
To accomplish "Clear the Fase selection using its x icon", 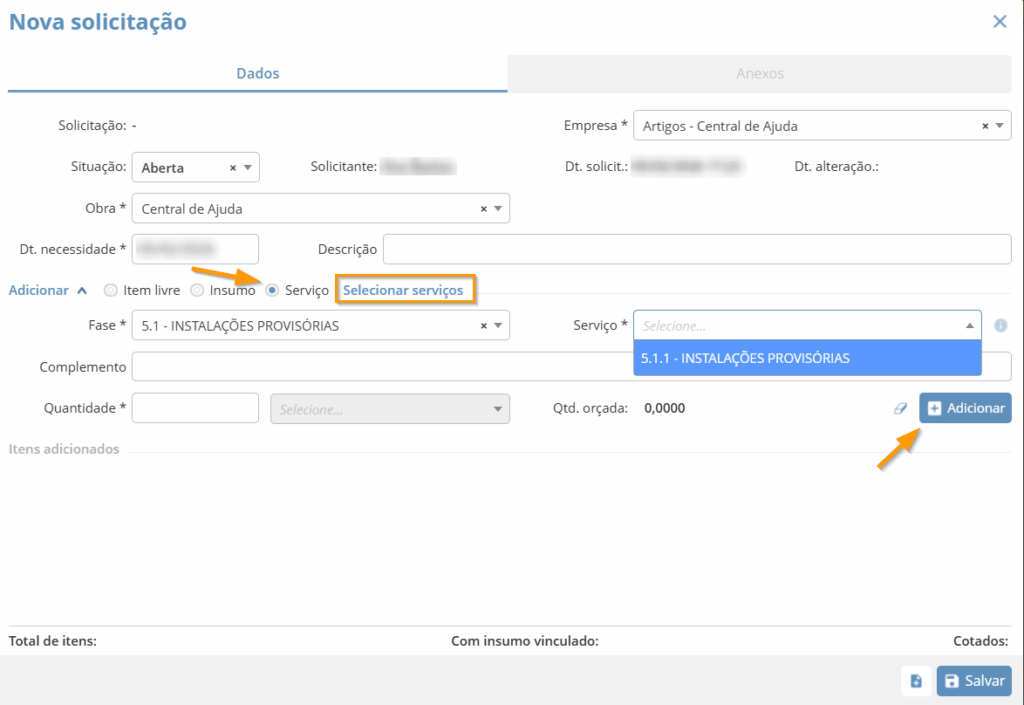I will (x=484, y=326).
